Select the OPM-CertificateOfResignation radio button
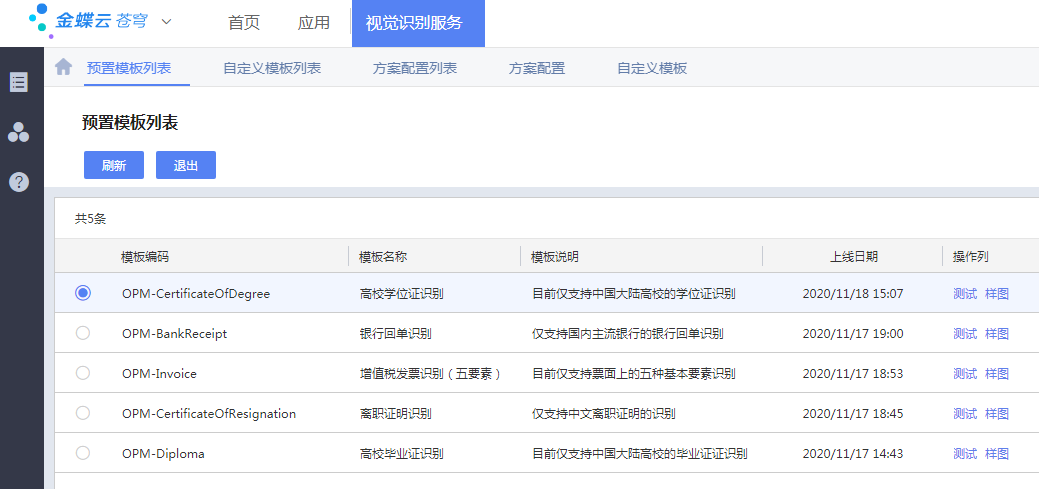The height and width of the screenshot is (489, 1039). click(83, 413)
